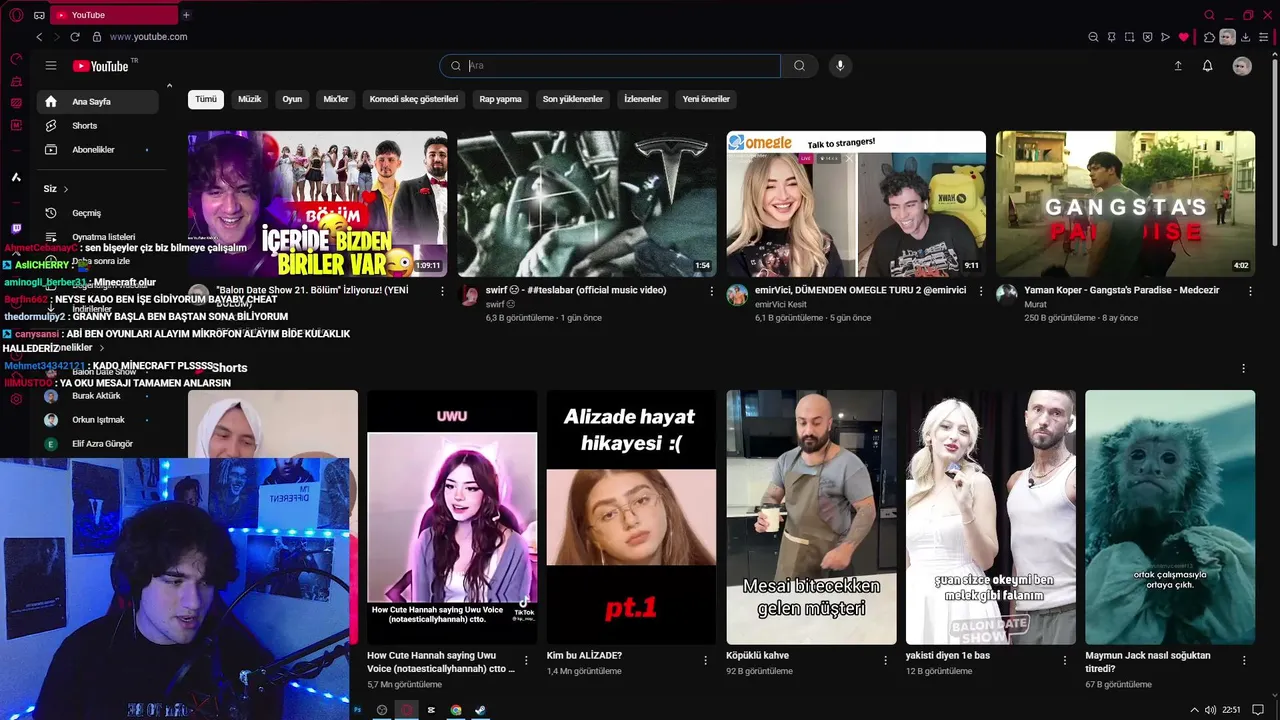This screenshot has height=720, width=1280.
Task: Open options for Maymun Jack short
Action: pos(1244,660)
